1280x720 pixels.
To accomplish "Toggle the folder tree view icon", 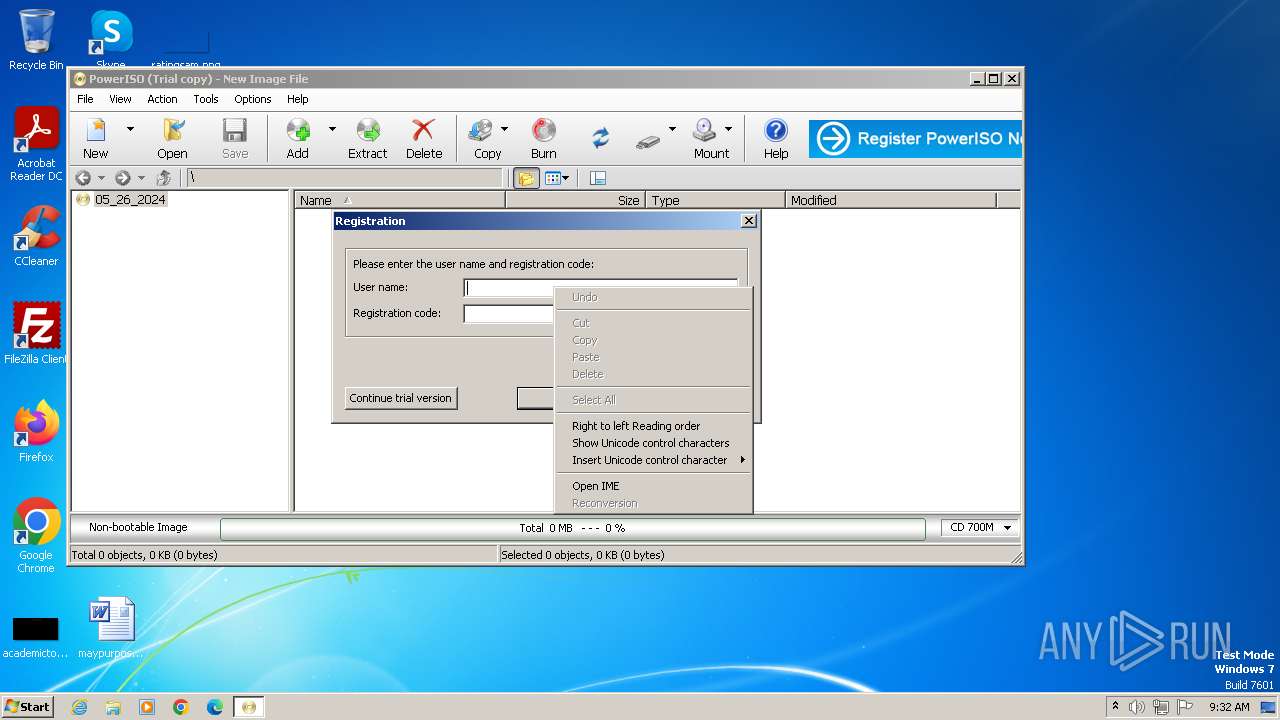I will [x=526, y=178].
